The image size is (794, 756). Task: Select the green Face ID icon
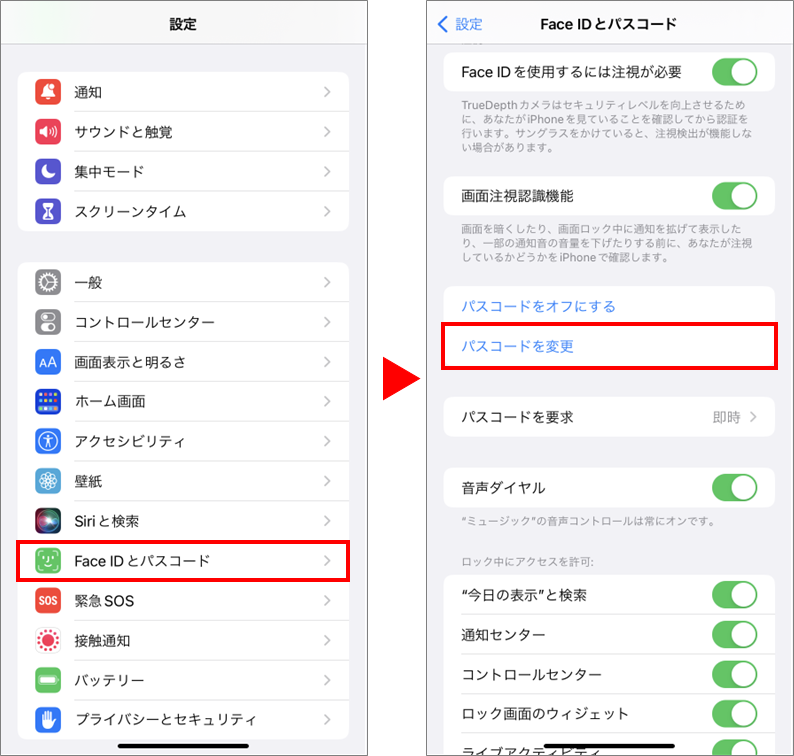pos(48,561)
